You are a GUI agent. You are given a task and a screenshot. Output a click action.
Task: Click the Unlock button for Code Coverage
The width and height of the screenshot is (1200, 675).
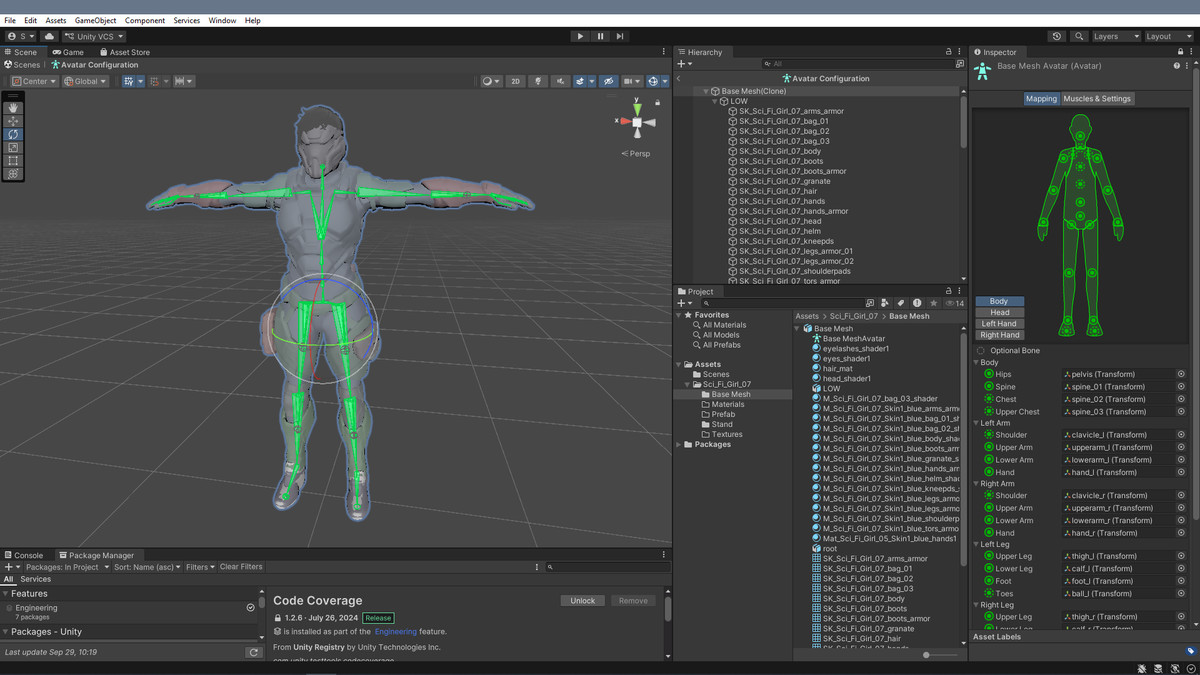pyautogui.click(x=583, y=601)
